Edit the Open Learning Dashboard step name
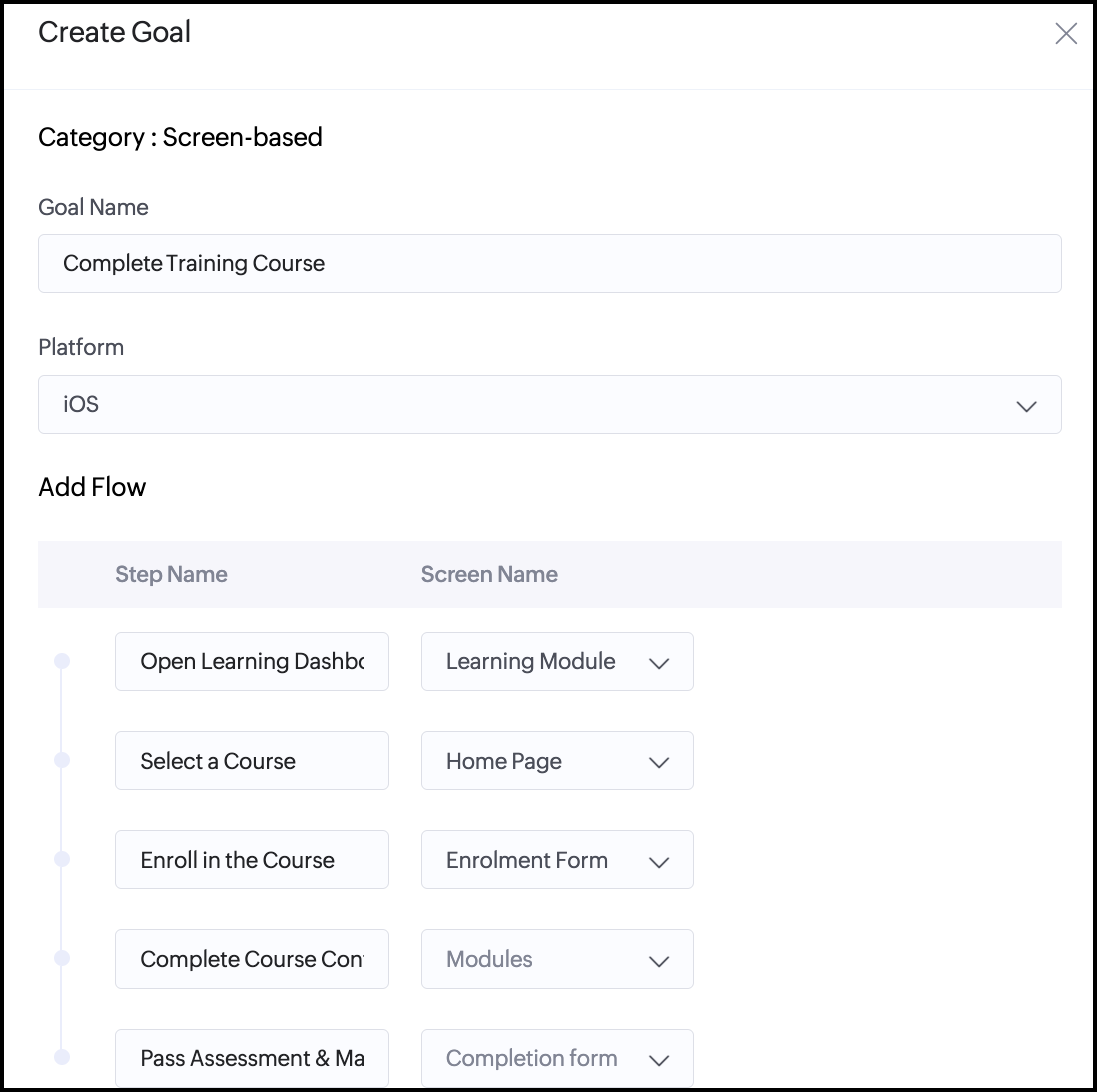Screen dimensions: 1098x1092 click(x=251, y=661)
